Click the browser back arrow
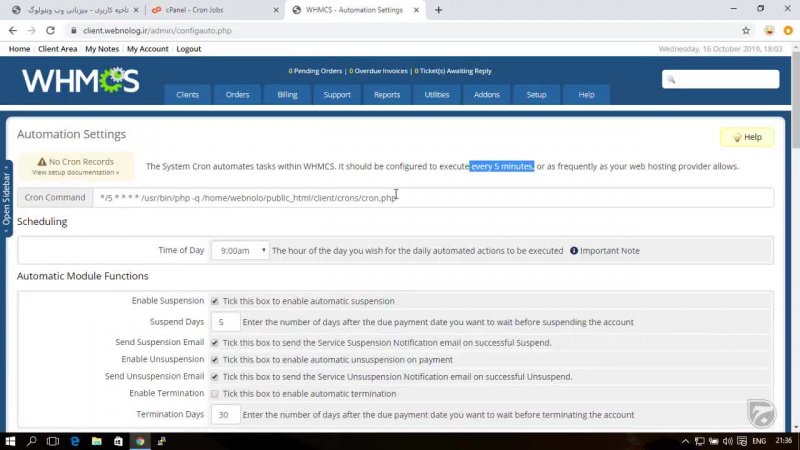This screenshot has height=450, width=800. 13,31
